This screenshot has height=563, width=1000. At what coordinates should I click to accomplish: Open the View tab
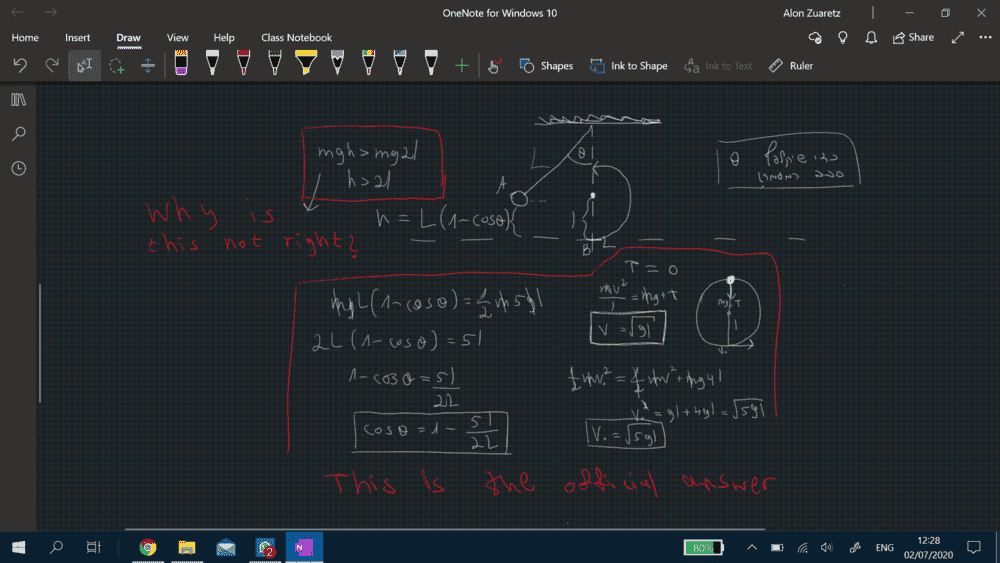pos(178,38)
